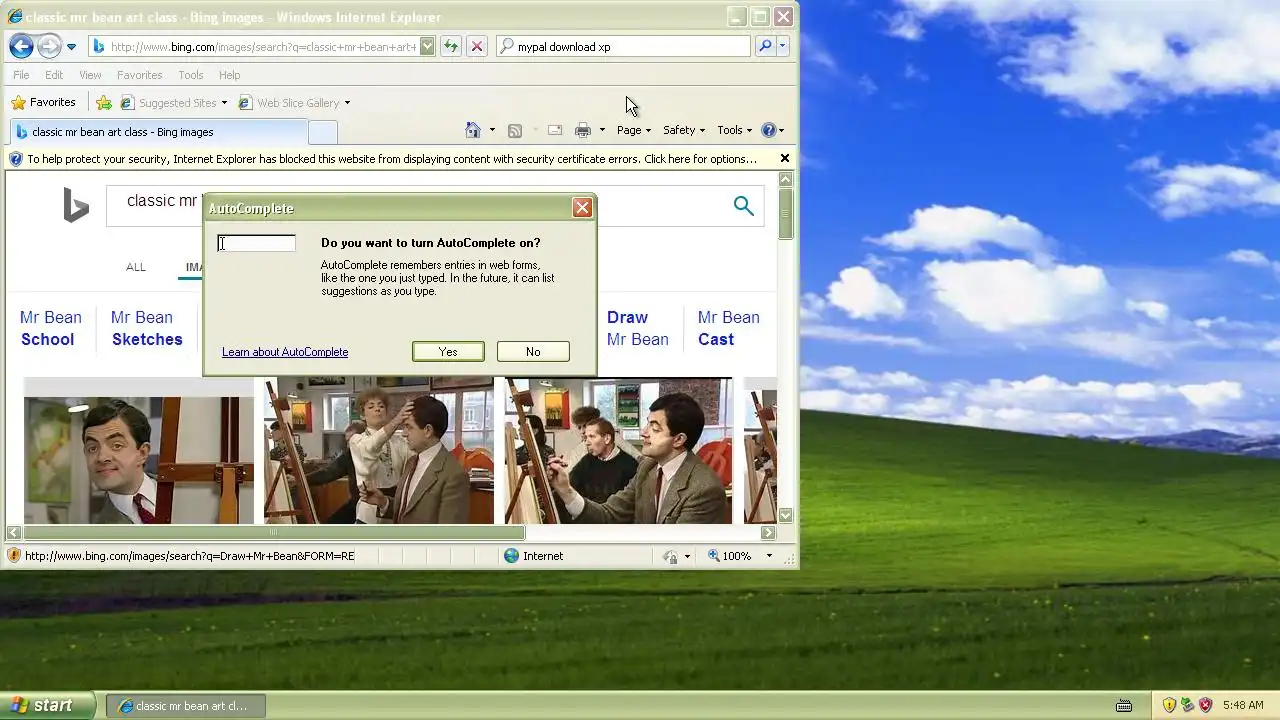Click the Bing logo
This screenshot has height=720, width=1280.
click(76, 206)
